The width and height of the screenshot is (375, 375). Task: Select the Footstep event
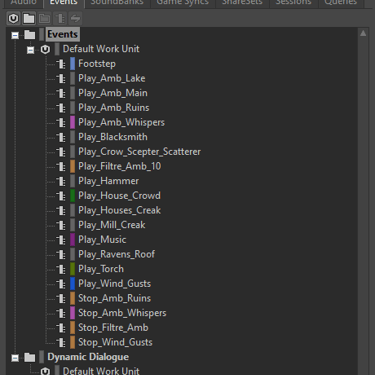click(x=97, y=64)
